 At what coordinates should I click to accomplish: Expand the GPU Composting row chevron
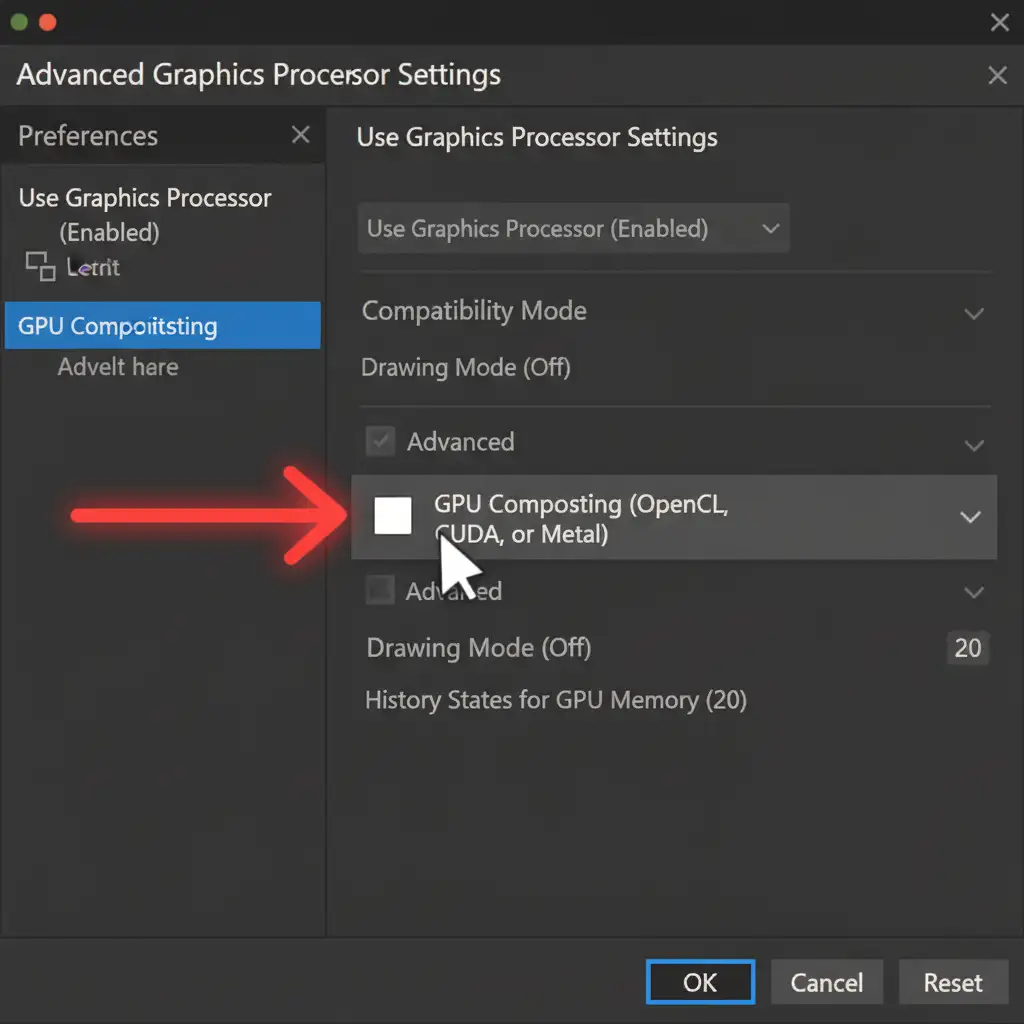[x=970, y=517]
